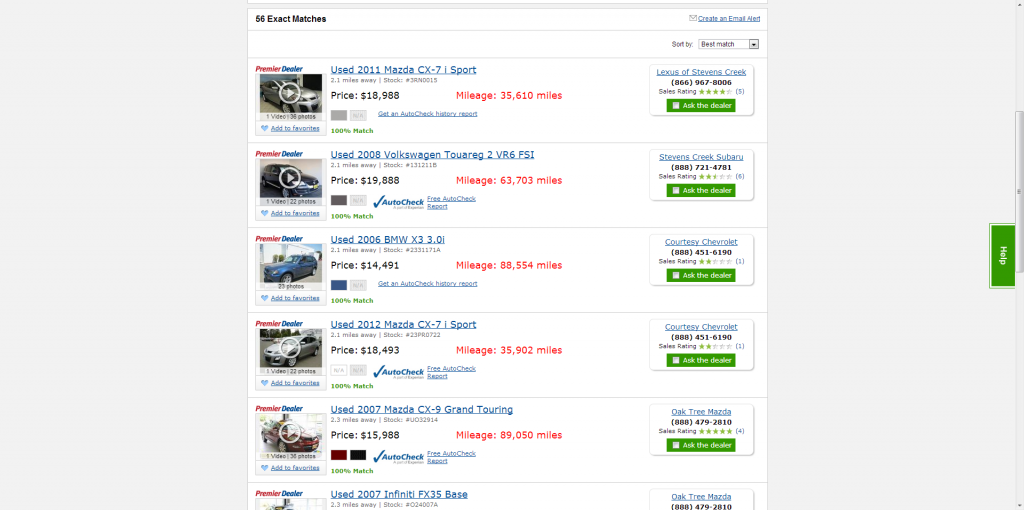Add 2012 Mazda CX-7 to favorites
Image resolution: width=1024 pixels, height=510 pixels.
click(x=295, y=383)
